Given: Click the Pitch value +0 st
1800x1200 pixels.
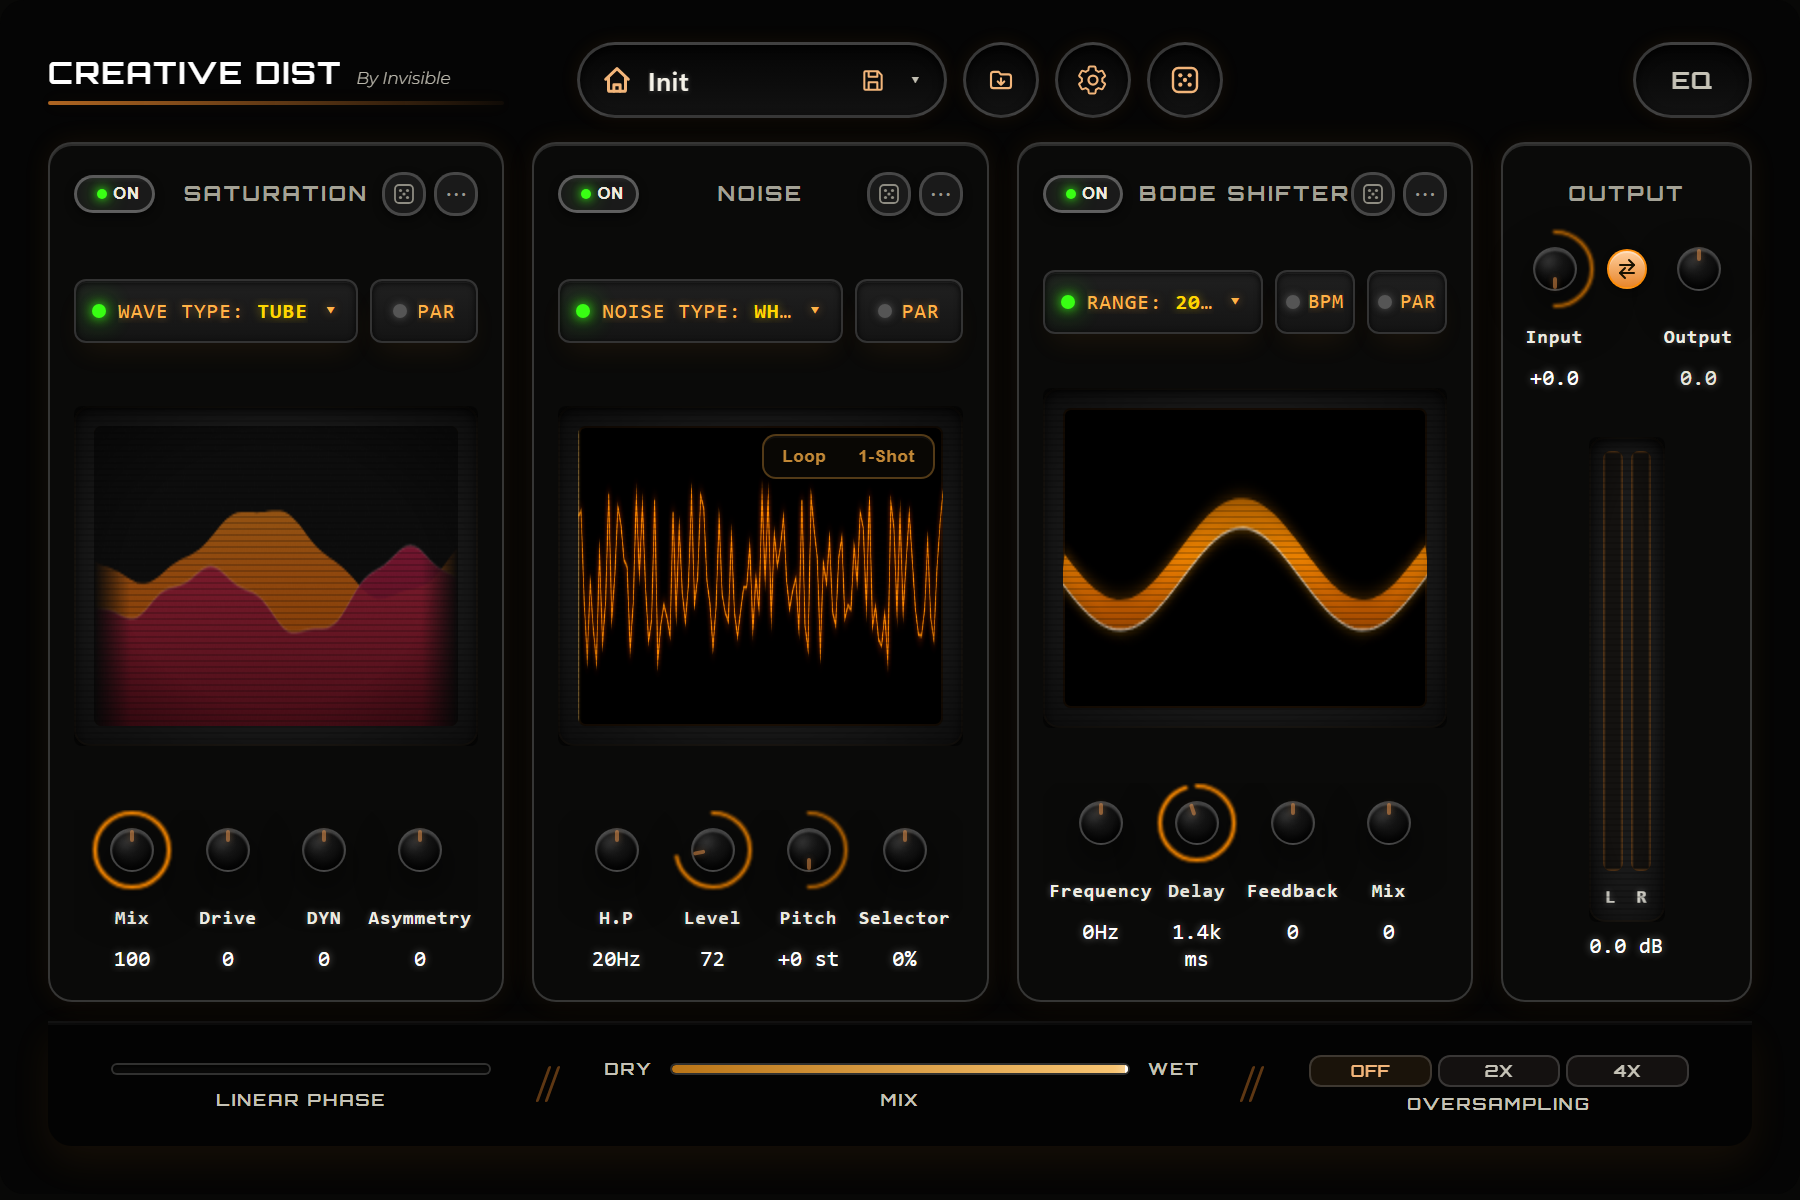Looking at the screenshot, I should point(808,959).
